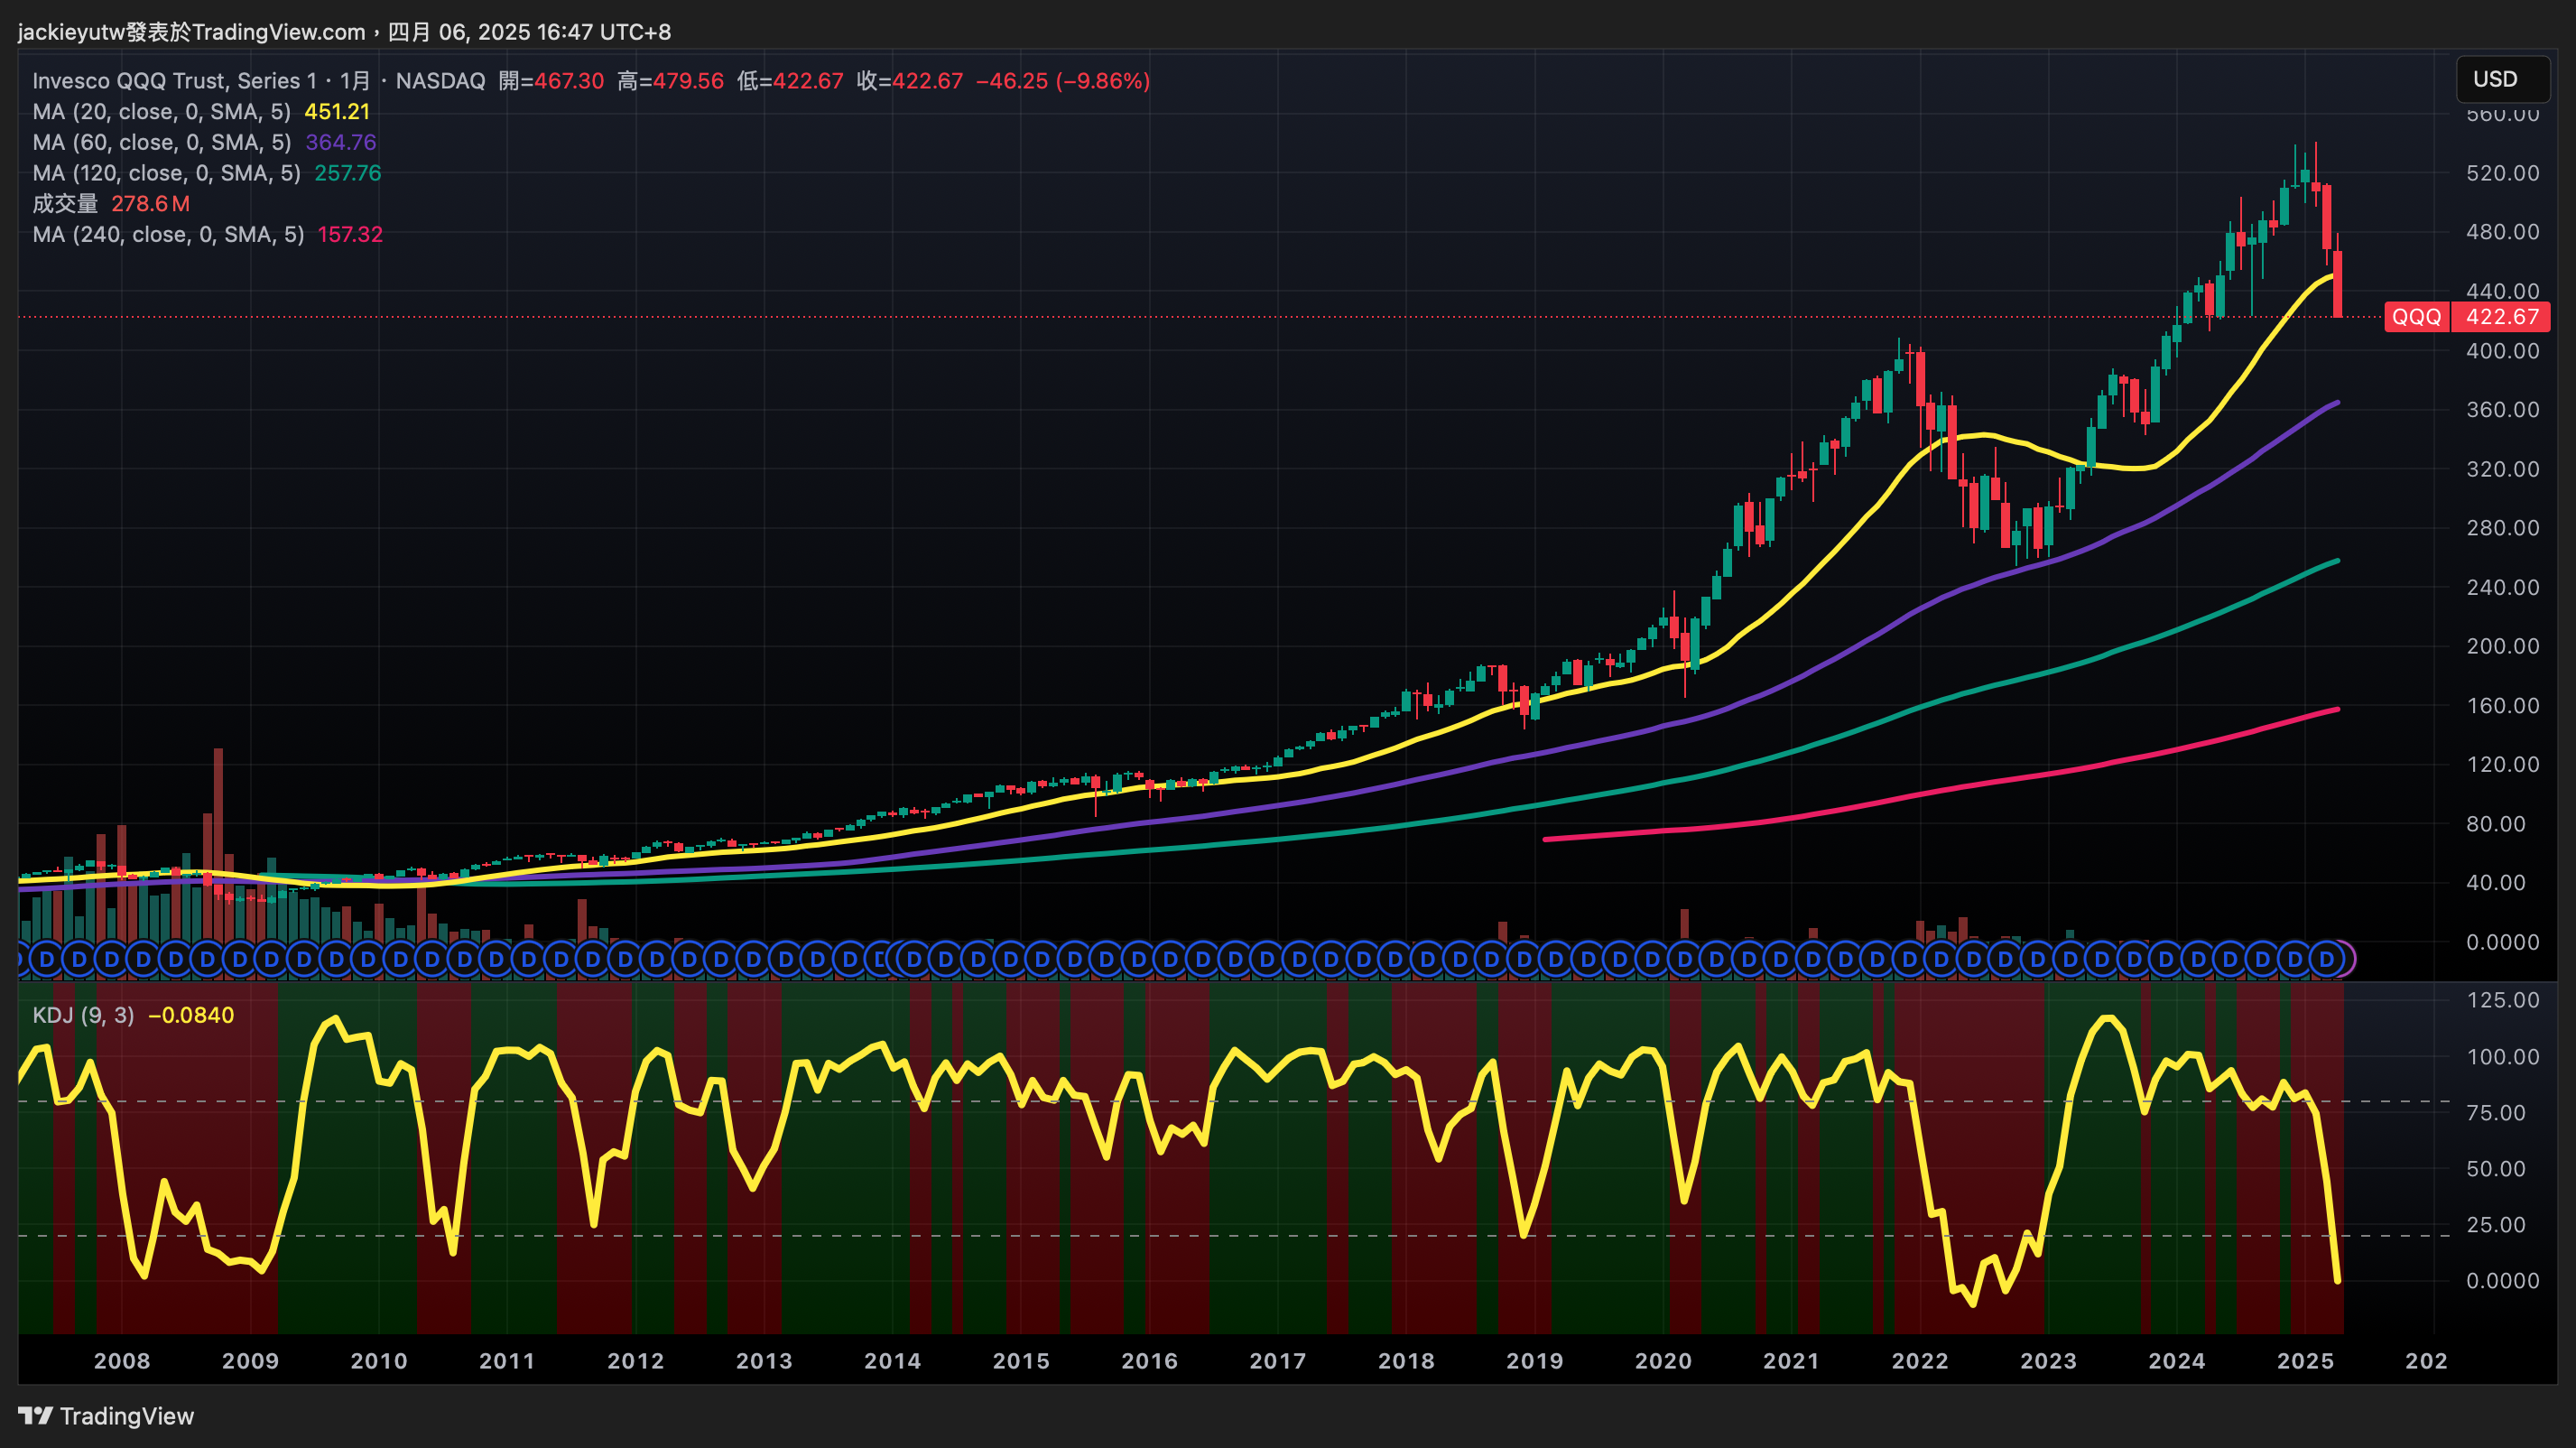Click the 422.67 last price label

click(2502, 317)
